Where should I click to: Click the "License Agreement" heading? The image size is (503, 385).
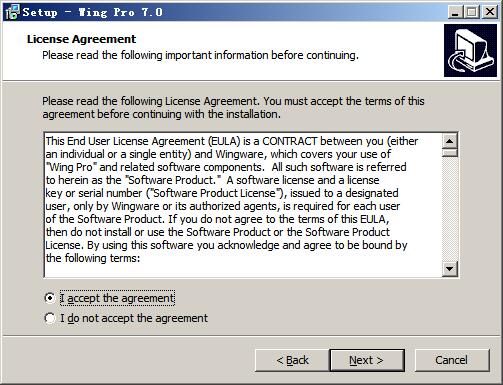[81, 39]
